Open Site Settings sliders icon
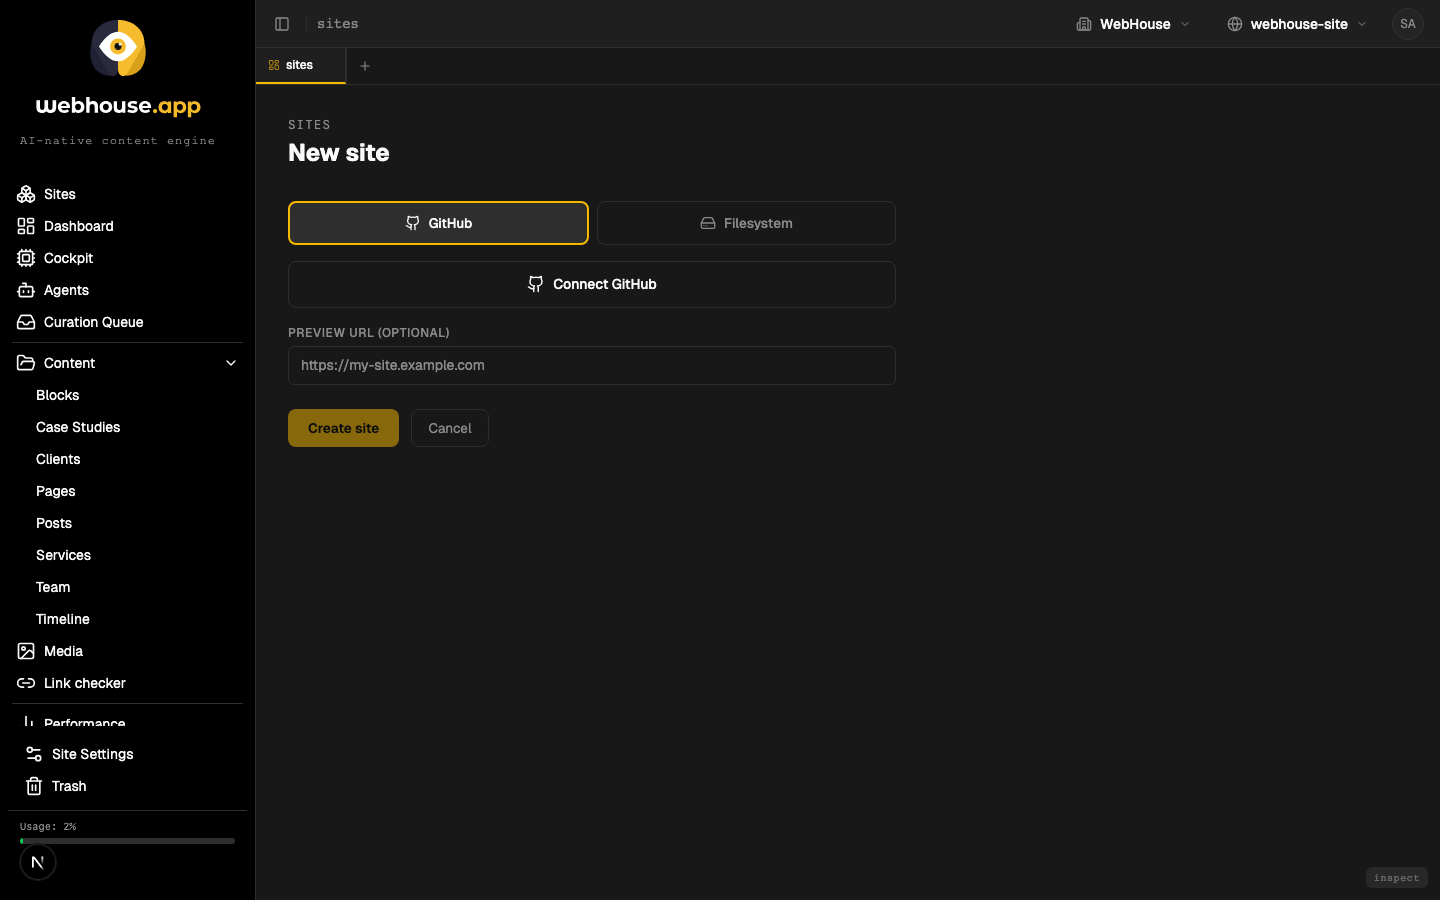1440x900 pixels. [x=34, y=754]
